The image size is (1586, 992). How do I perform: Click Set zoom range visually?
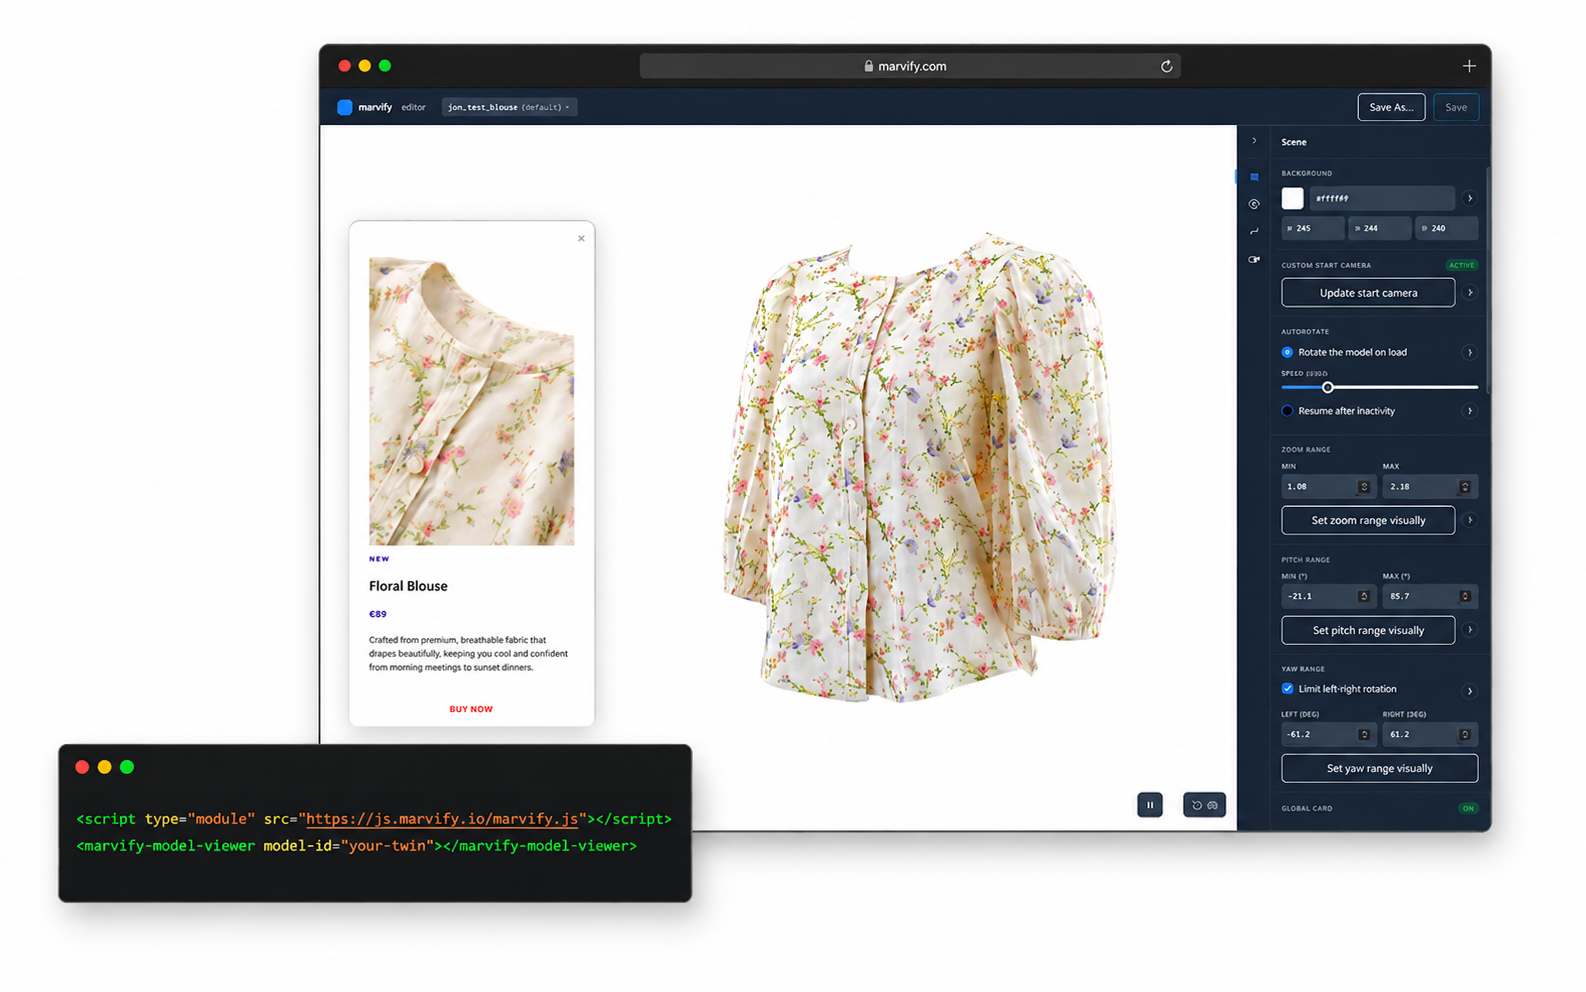[1368, 520]
